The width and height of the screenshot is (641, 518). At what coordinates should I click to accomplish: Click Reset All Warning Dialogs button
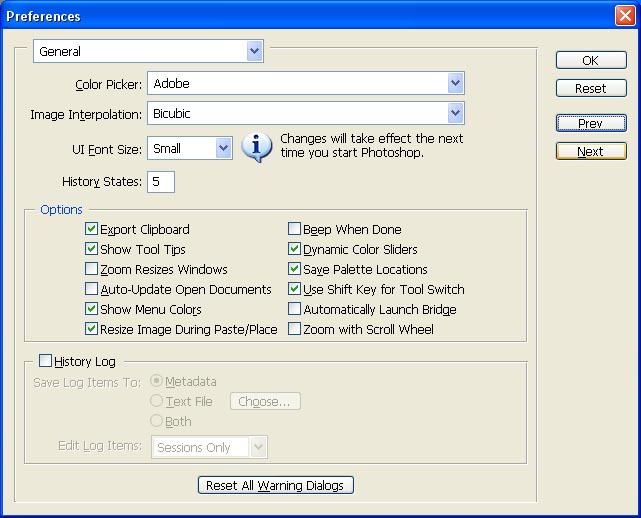[275, 486]
